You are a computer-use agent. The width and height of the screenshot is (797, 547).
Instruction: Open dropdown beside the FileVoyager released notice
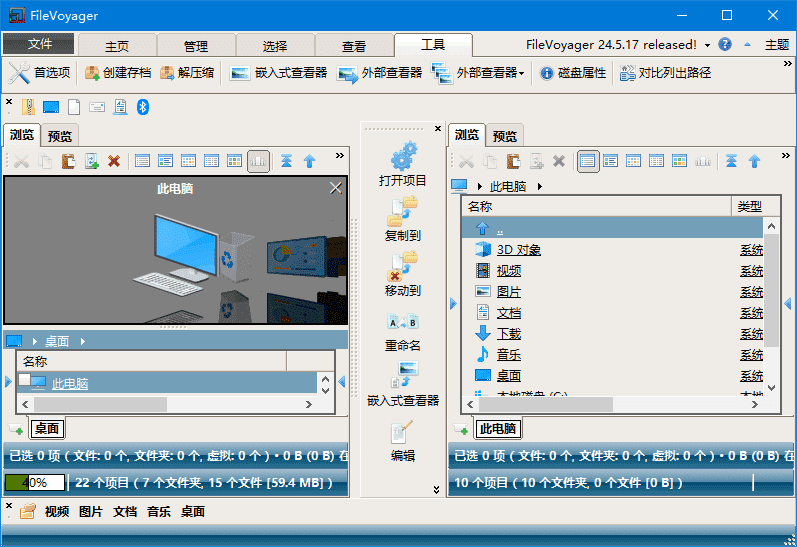pos(707,45)
